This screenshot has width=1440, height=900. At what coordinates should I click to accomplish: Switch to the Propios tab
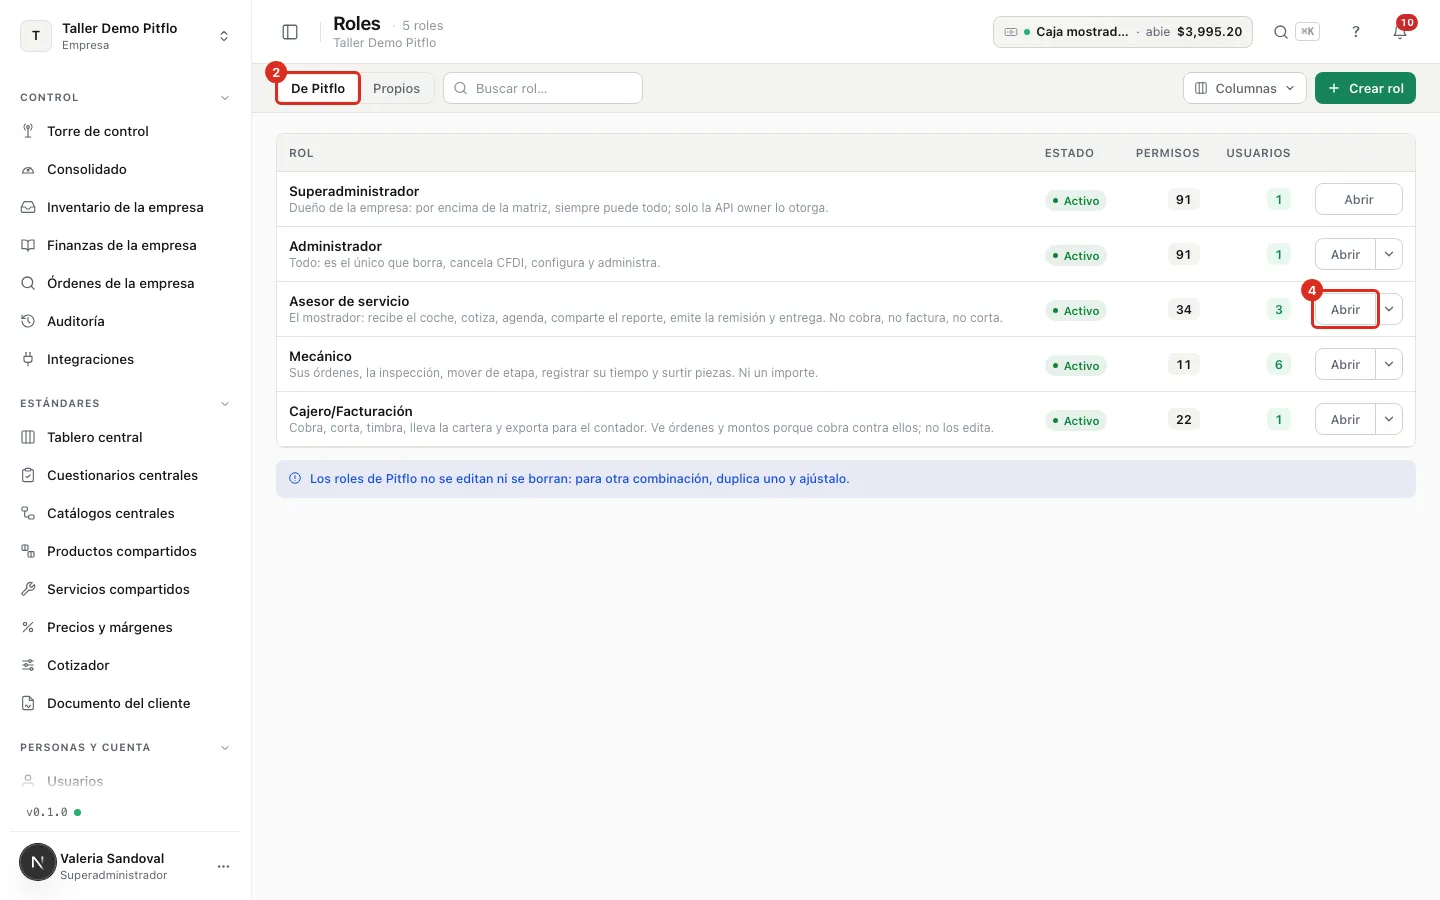tap(396, 88)
